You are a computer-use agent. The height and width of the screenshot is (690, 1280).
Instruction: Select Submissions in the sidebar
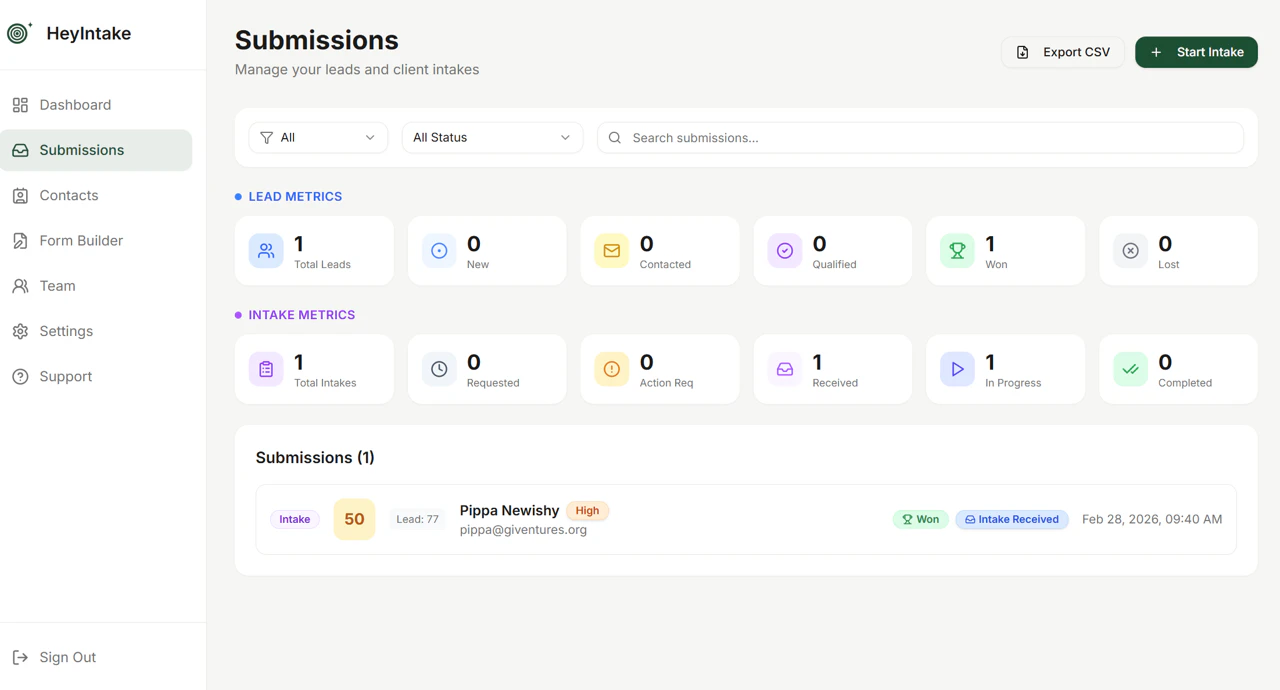coord(96,150)
